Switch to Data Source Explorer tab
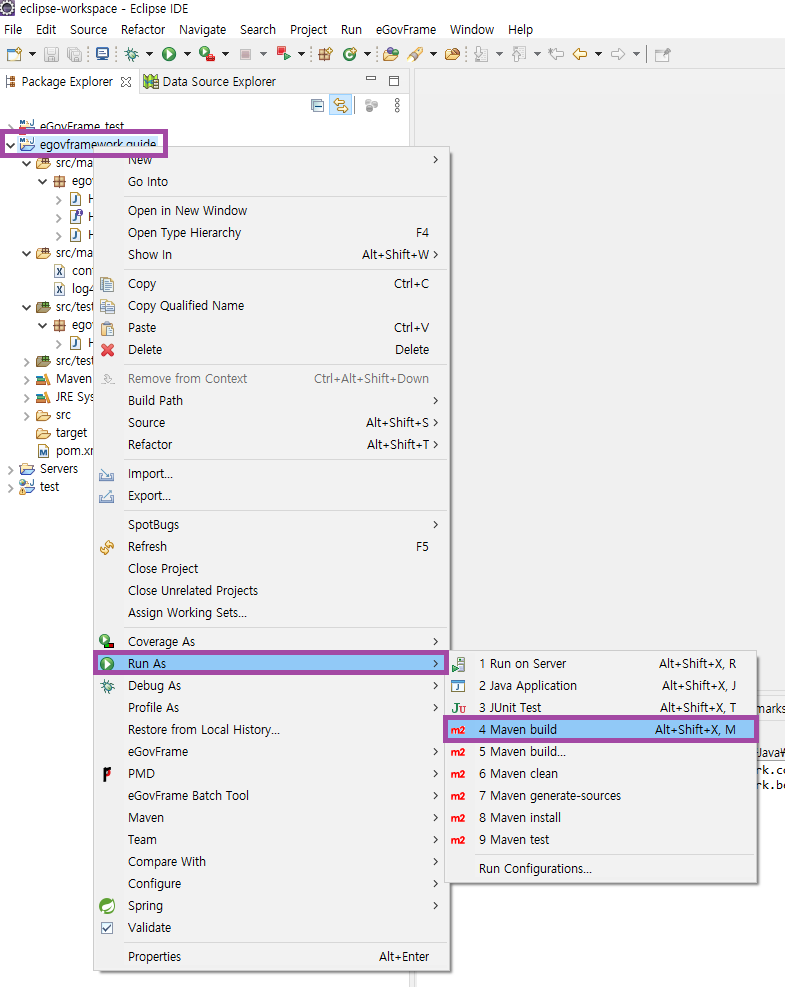This screenshot has height=987, width=785. 211,82
